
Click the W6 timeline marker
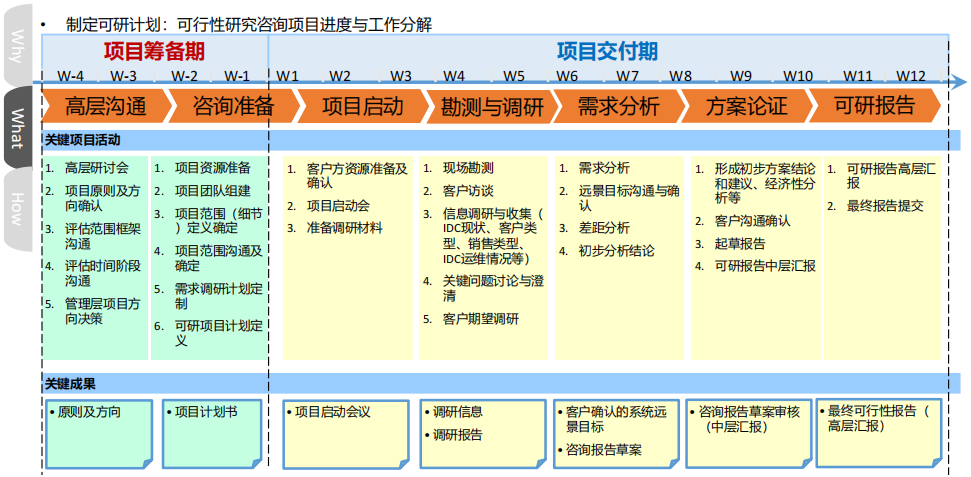[x=567, y=76]
